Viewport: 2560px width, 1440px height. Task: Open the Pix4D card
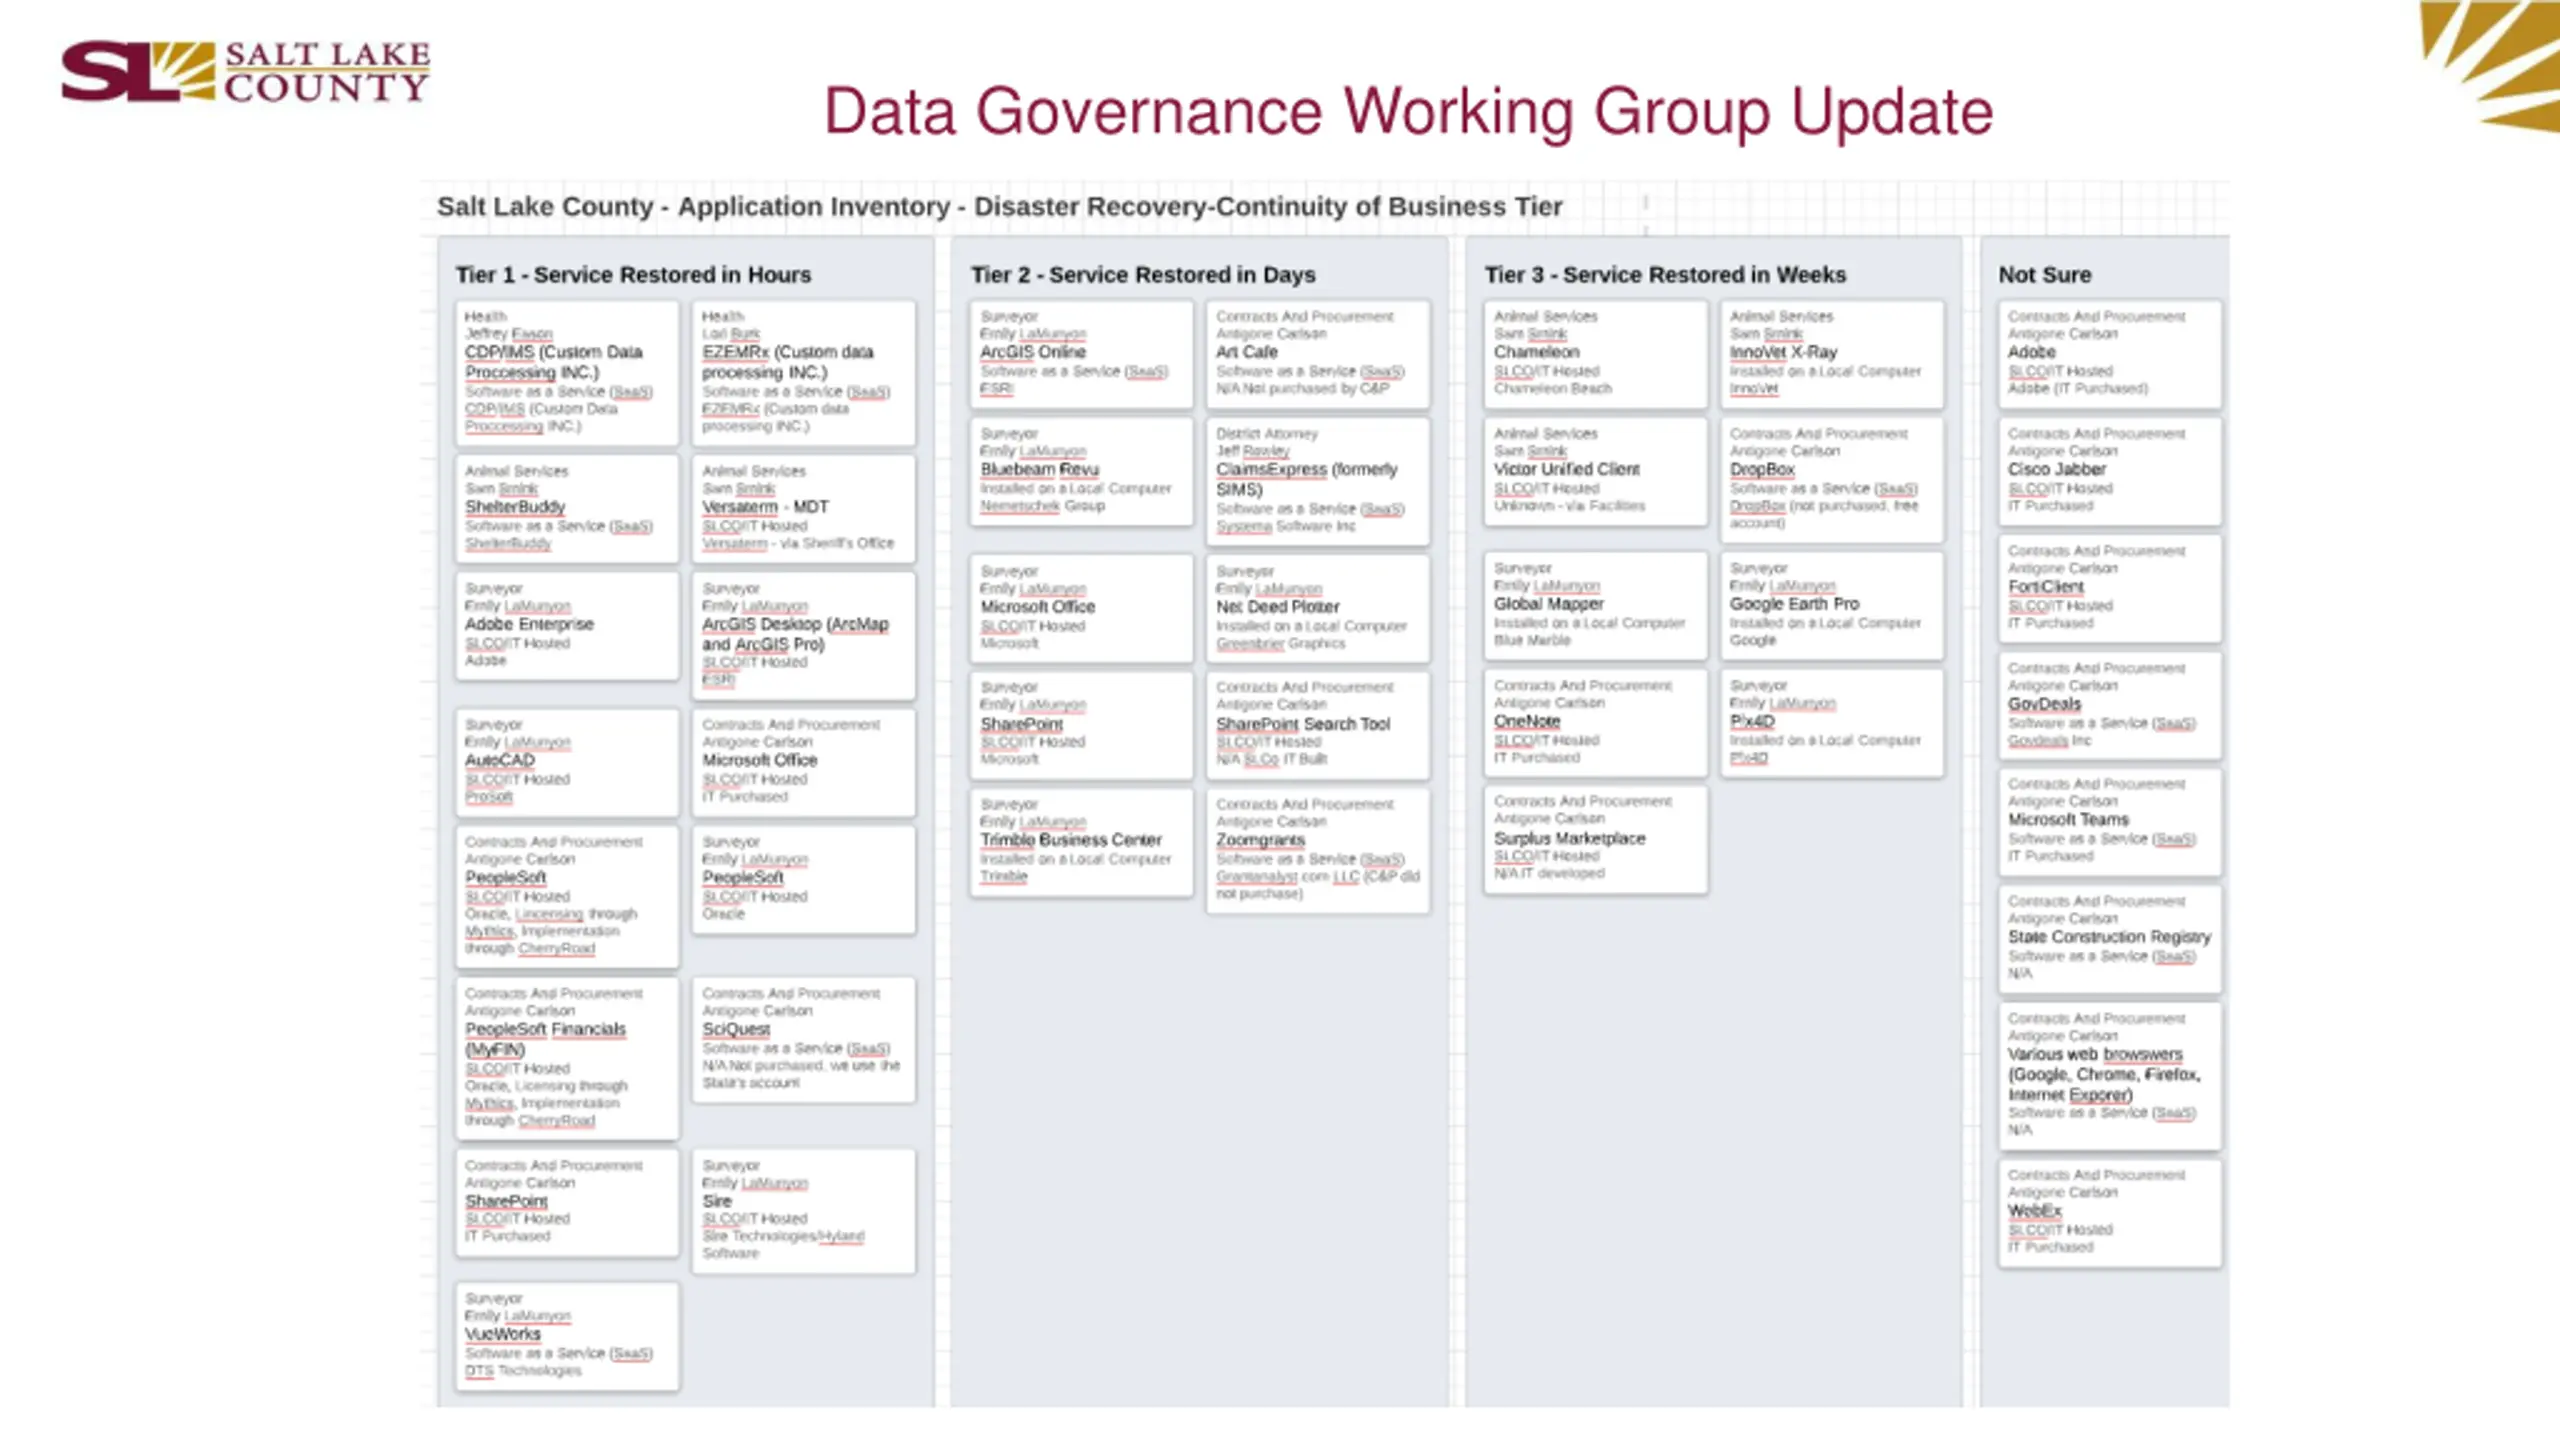[1832, 724]
